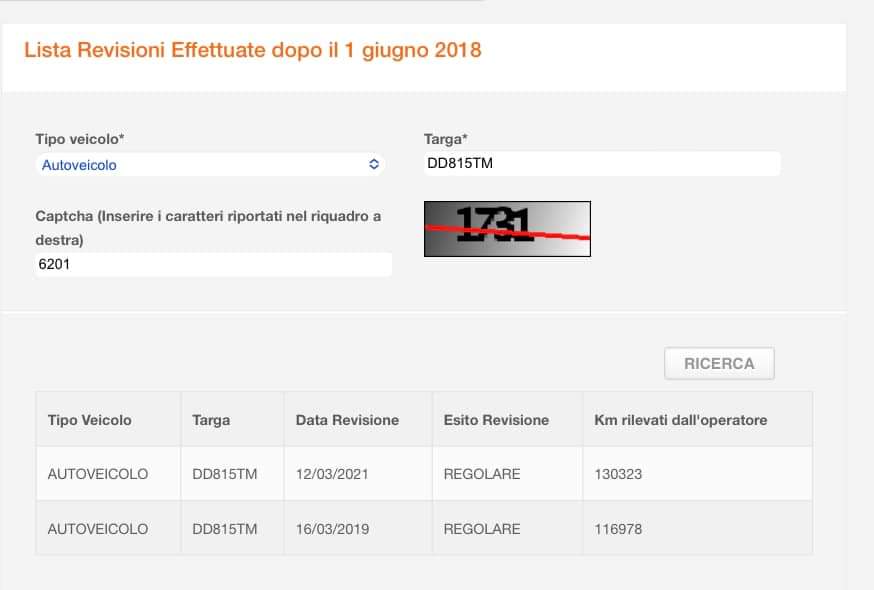Click the 130323 km value
Screen dimensions: 874x590
point(618,474)
